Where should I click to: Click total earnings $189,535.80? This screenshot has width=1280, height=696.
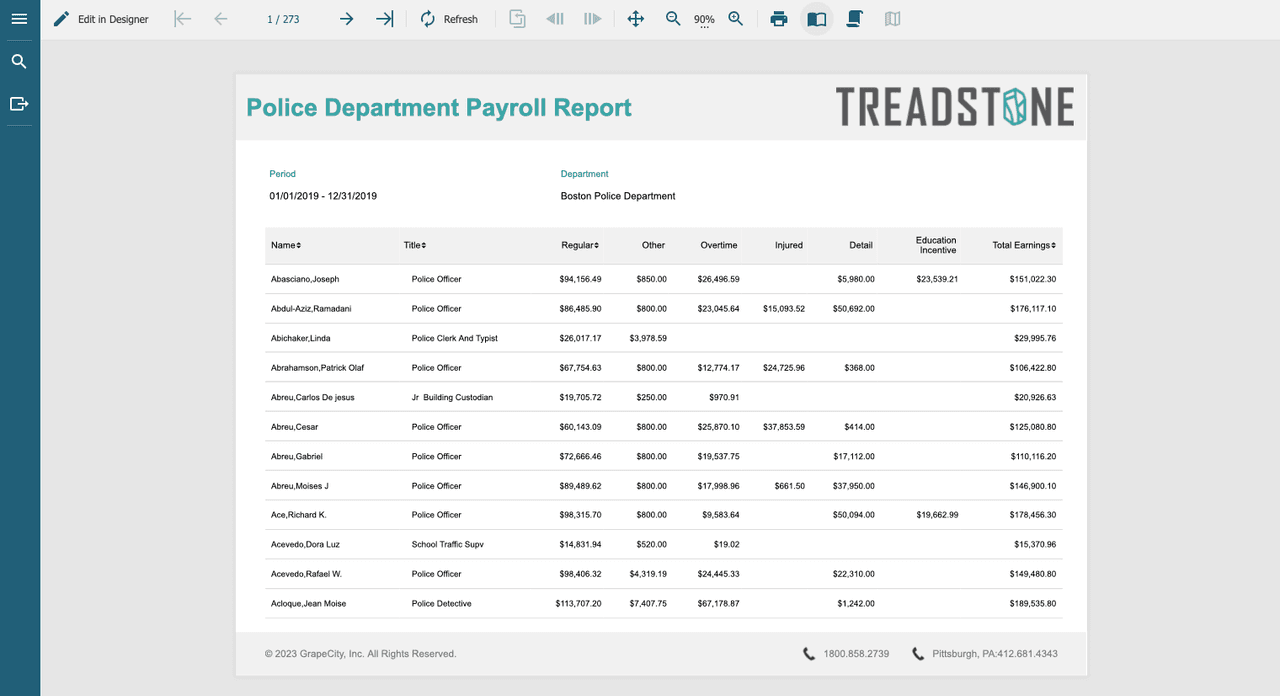pyautogui.click(x=1033, y=604)
